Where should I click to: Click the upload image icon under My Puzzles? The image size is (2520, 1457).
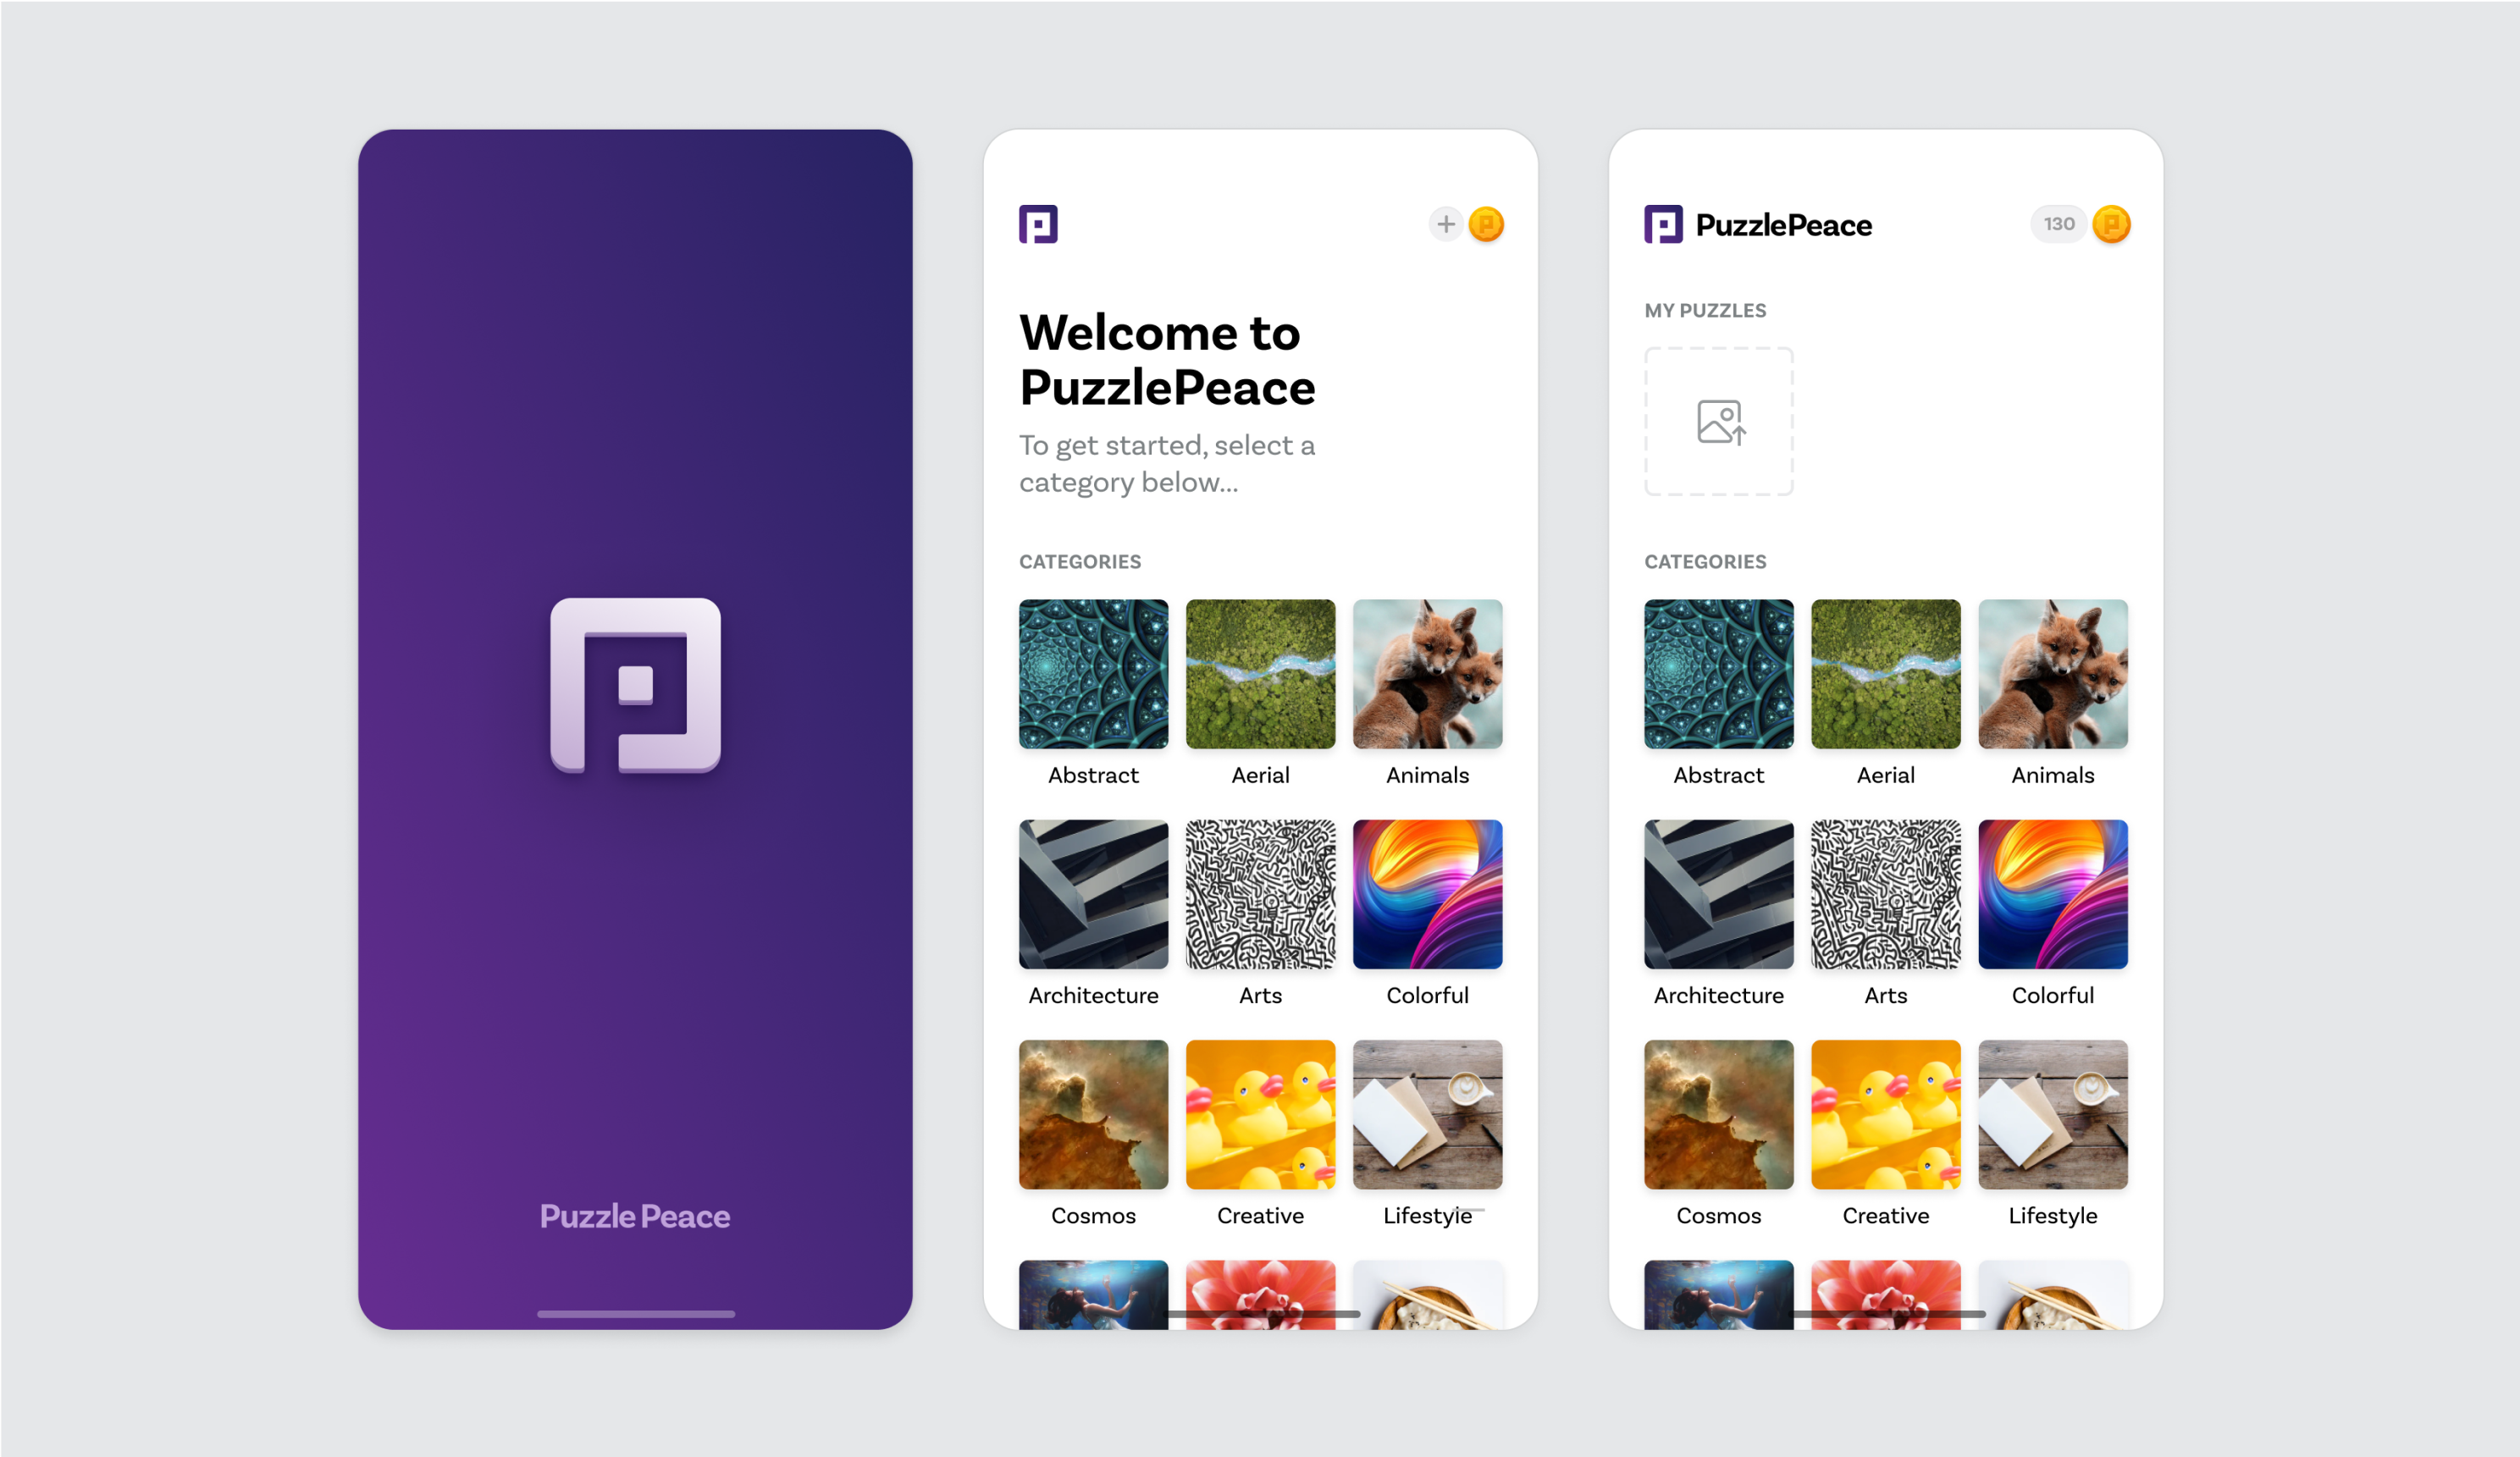[1719, 421]
